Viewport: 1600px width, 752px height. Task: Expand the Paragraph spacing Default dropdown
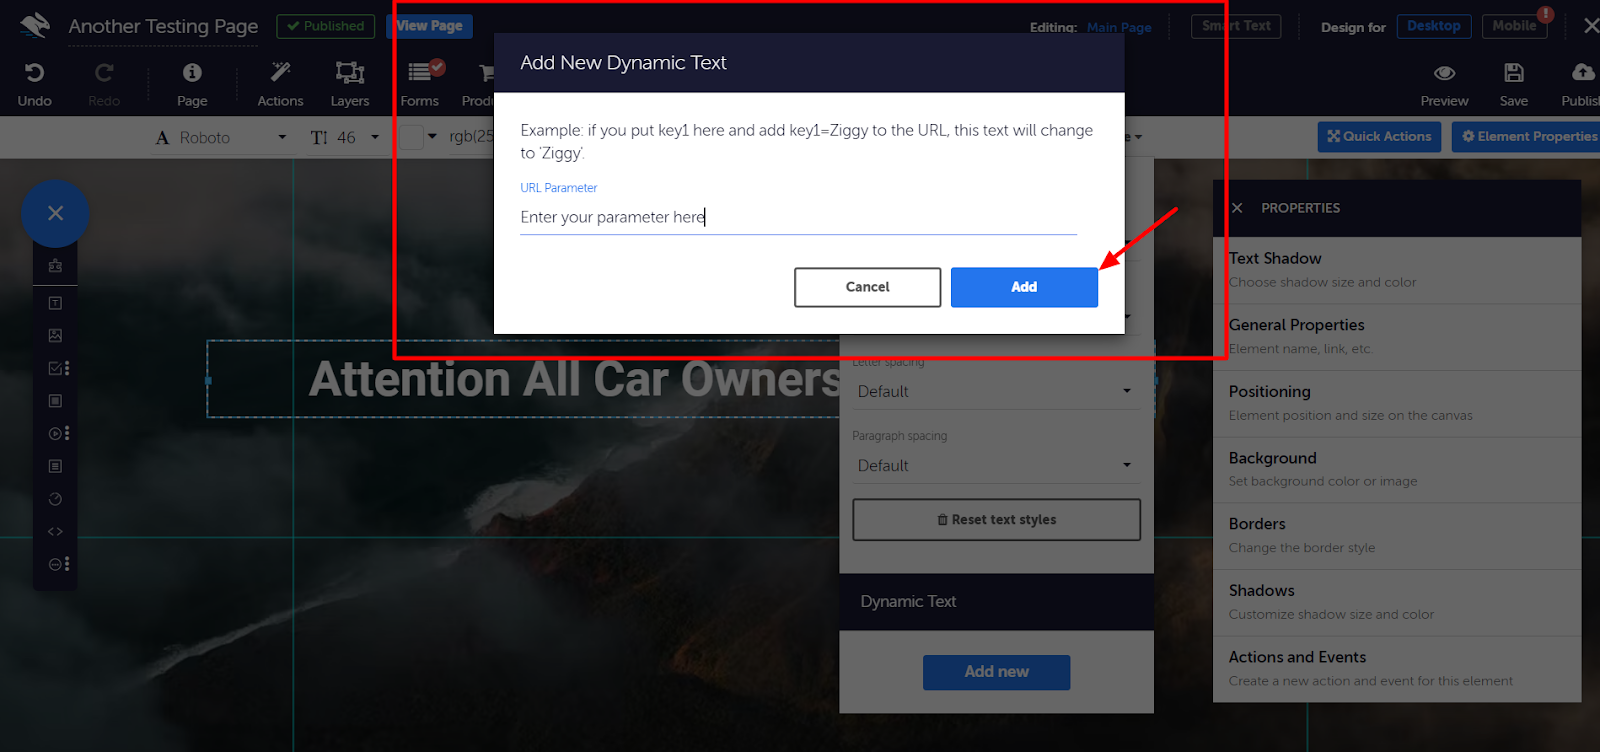point(995,465)
